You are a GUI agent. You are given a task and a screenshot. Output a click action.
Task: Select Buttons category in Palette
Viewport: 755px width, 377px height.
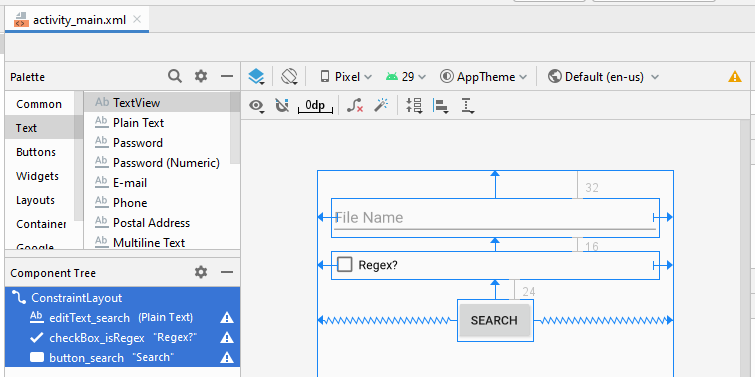tap(36, 152)
